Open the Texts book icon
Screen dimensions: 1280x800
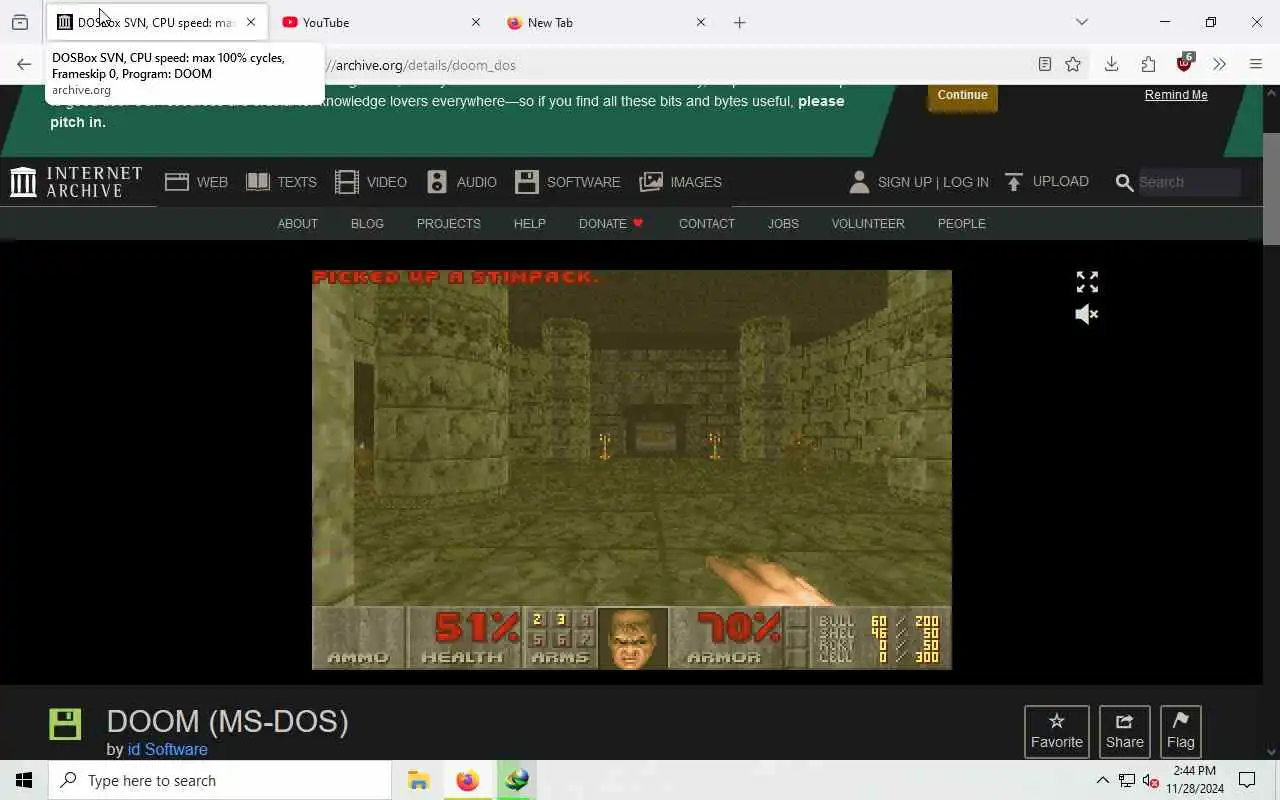tap(258, 182)
